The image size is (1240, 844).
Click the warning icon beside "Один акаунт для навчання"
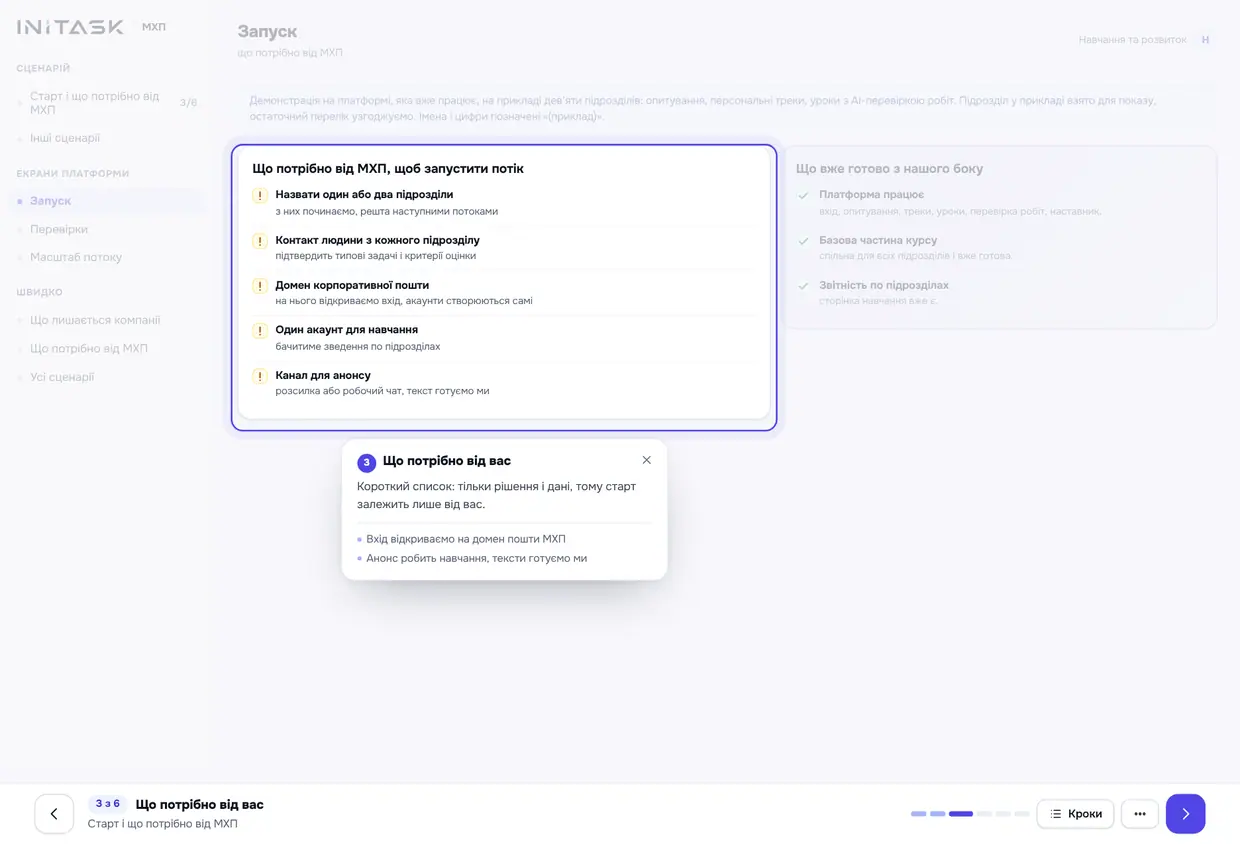point(260,331)
